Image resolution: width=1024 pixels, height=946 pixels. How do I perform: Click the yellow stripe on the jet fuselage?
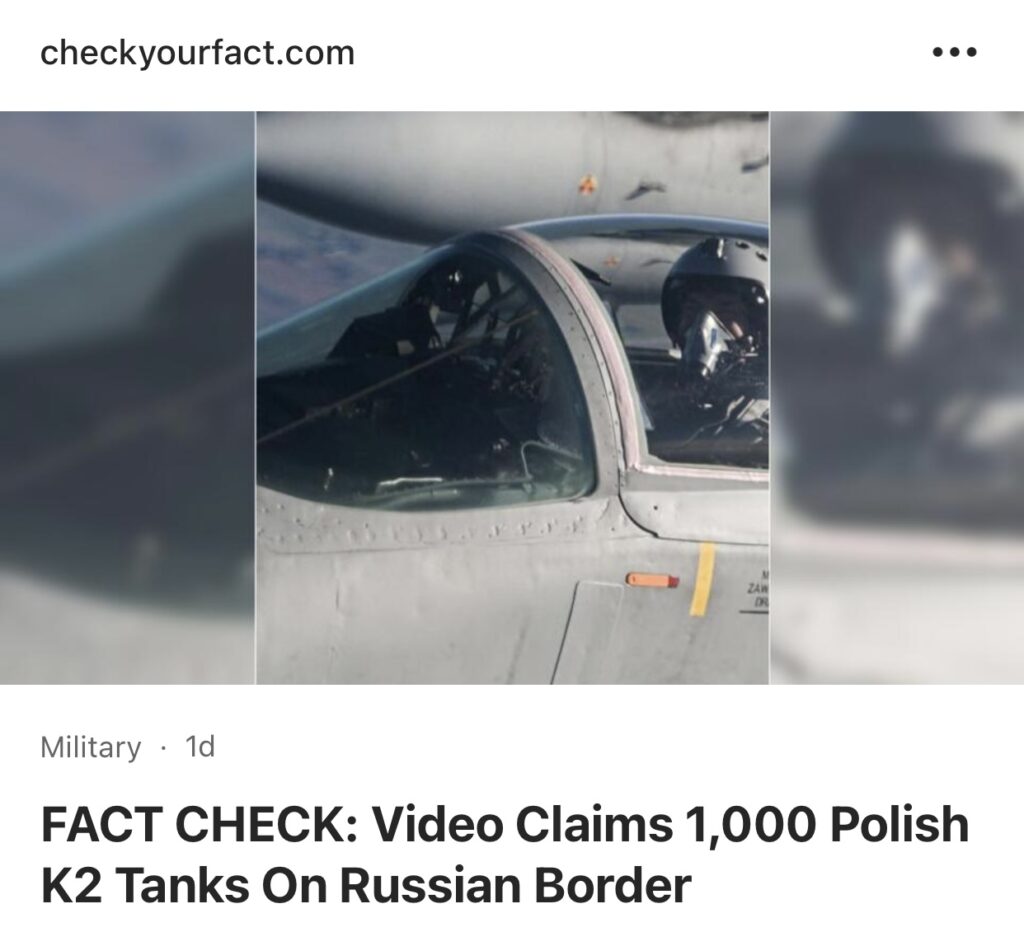point(703,580)
